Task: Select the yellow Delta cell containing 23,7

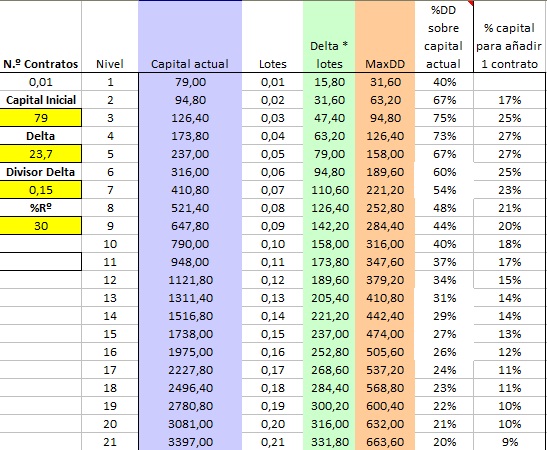Action: (40, 153)
